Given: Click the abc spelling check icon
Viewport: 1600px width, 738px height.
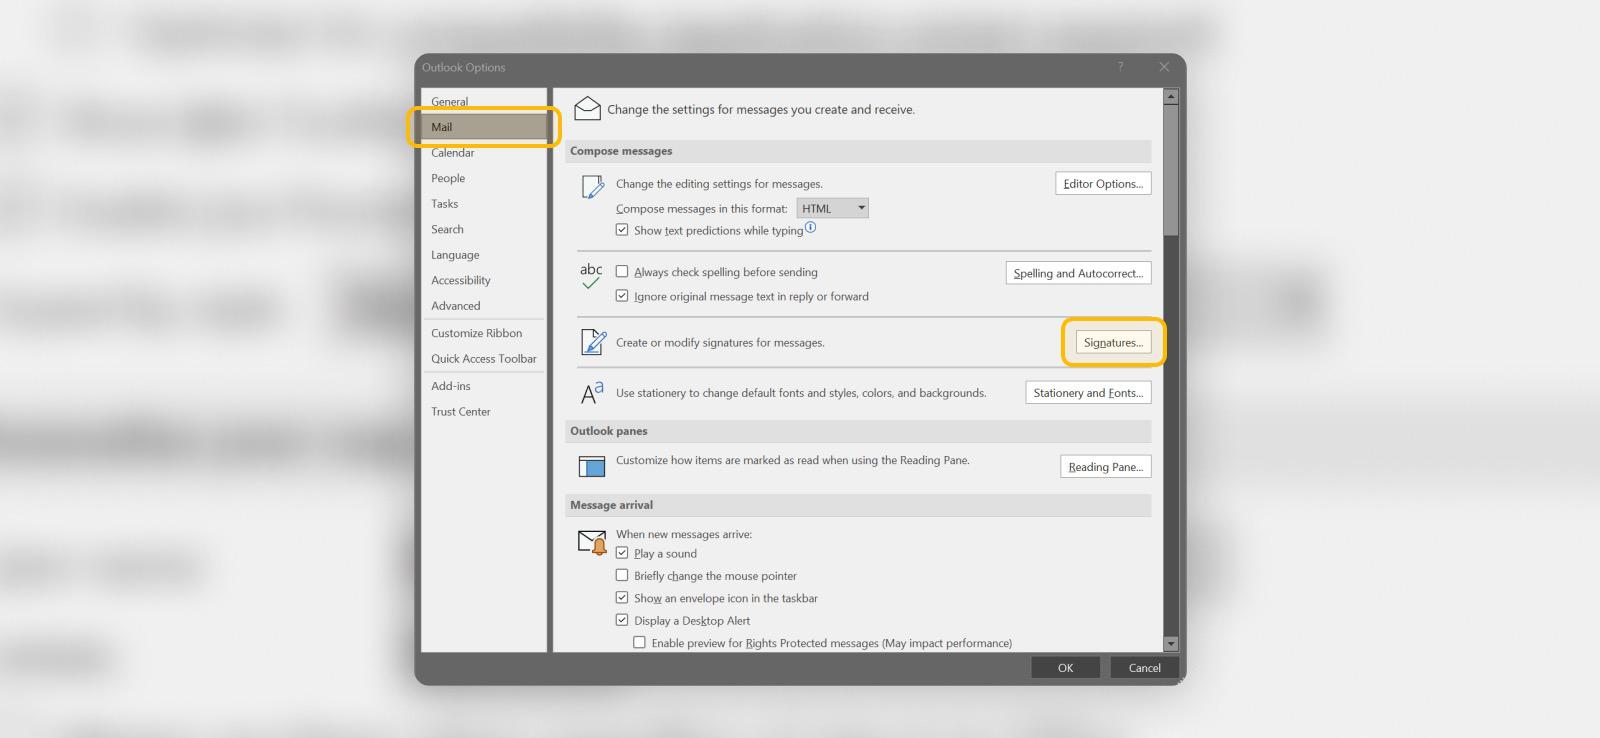Looking at the screenshot, I should point(591,276).
